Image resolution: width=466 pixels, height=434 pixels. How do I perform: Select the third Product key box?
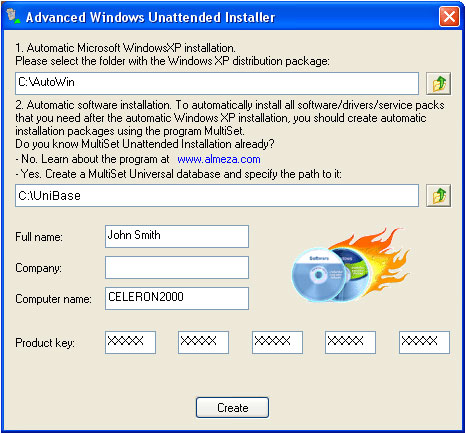277,342
